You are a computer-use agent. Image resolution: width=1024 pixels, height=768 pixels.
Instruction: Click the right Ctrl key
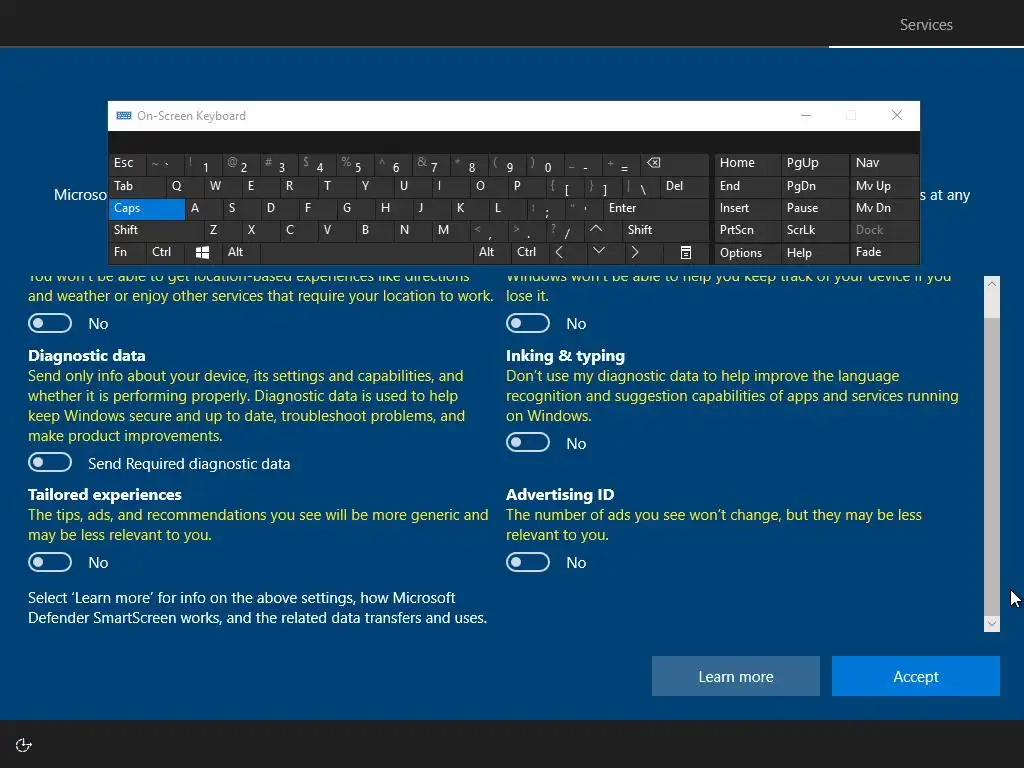(x=530, y=252)
